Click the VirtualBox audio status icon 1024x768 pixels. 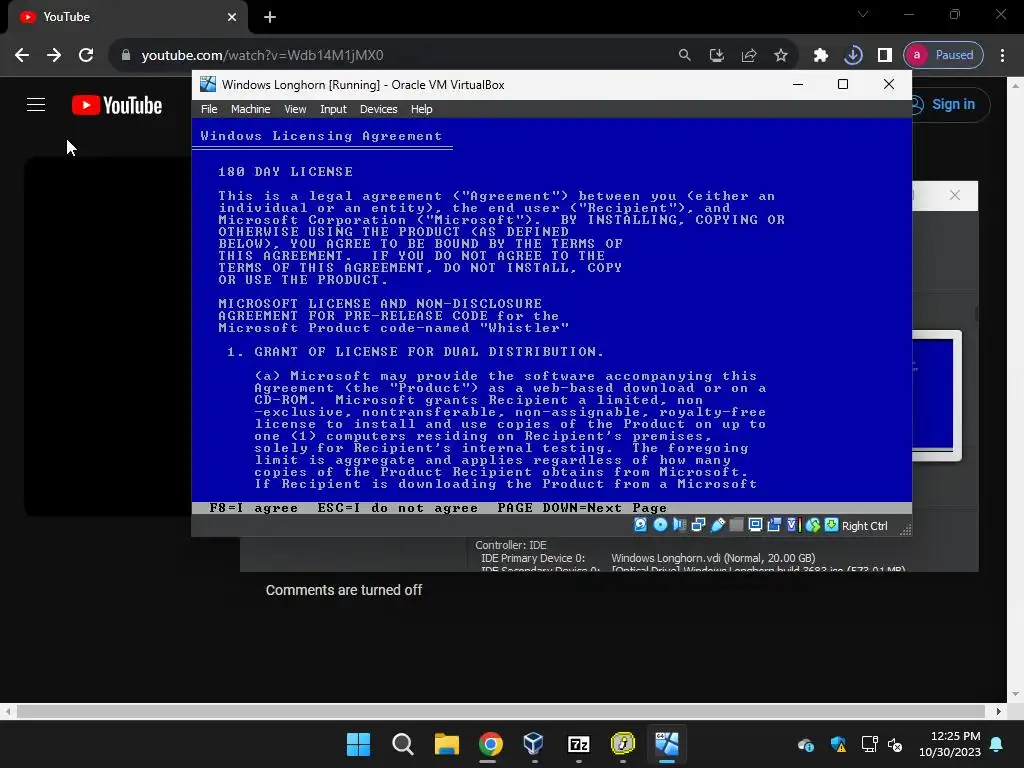[679, 525]
